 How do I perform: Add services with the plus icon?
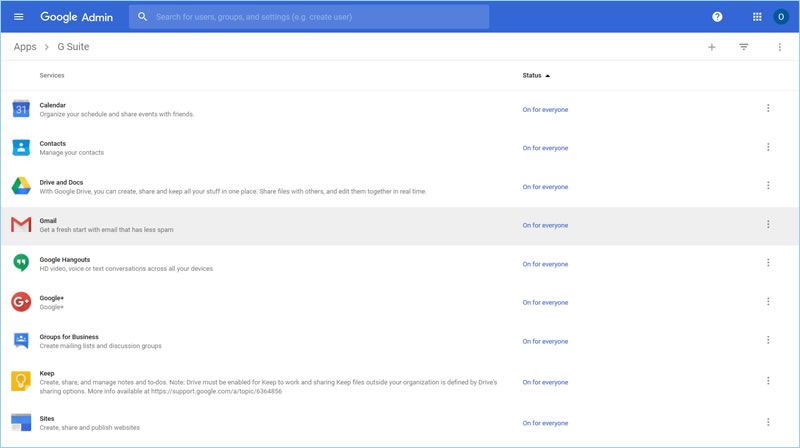(711, 47)
